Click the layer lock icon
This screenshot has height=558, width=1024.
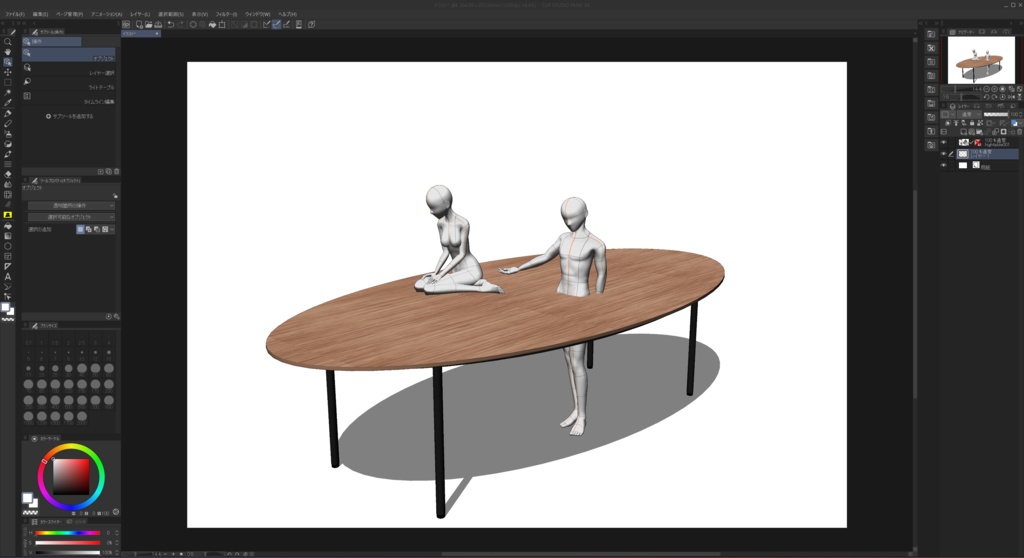972,123
